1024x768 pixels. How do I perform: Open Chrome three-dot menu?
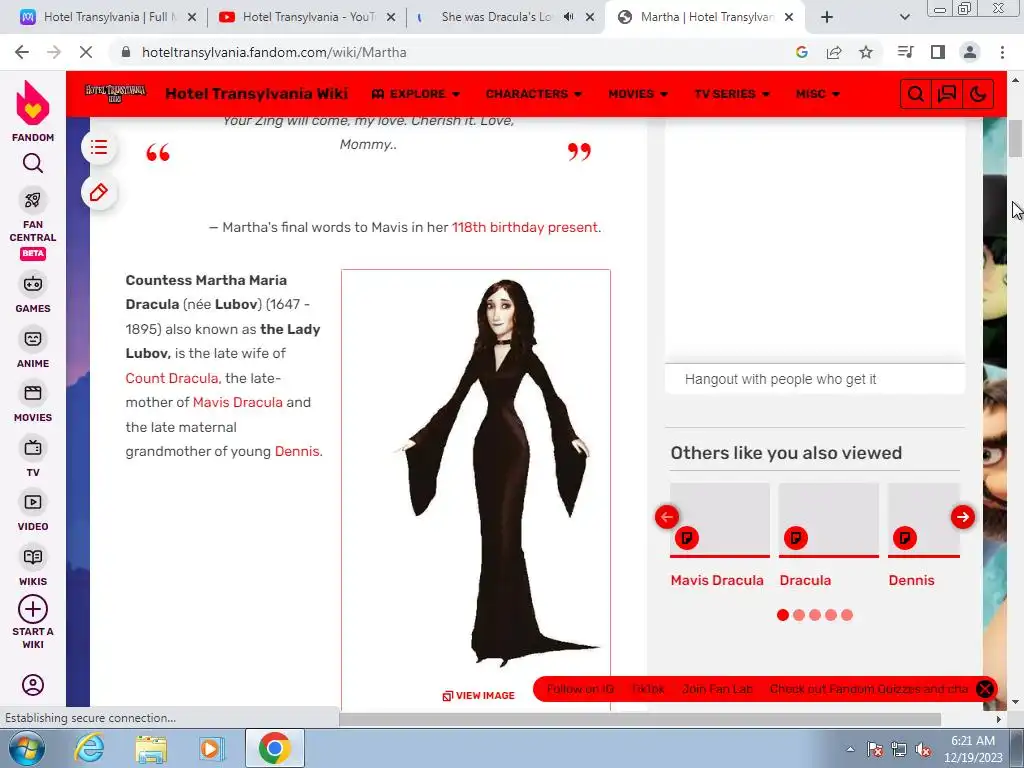[x=1002, y=52]
